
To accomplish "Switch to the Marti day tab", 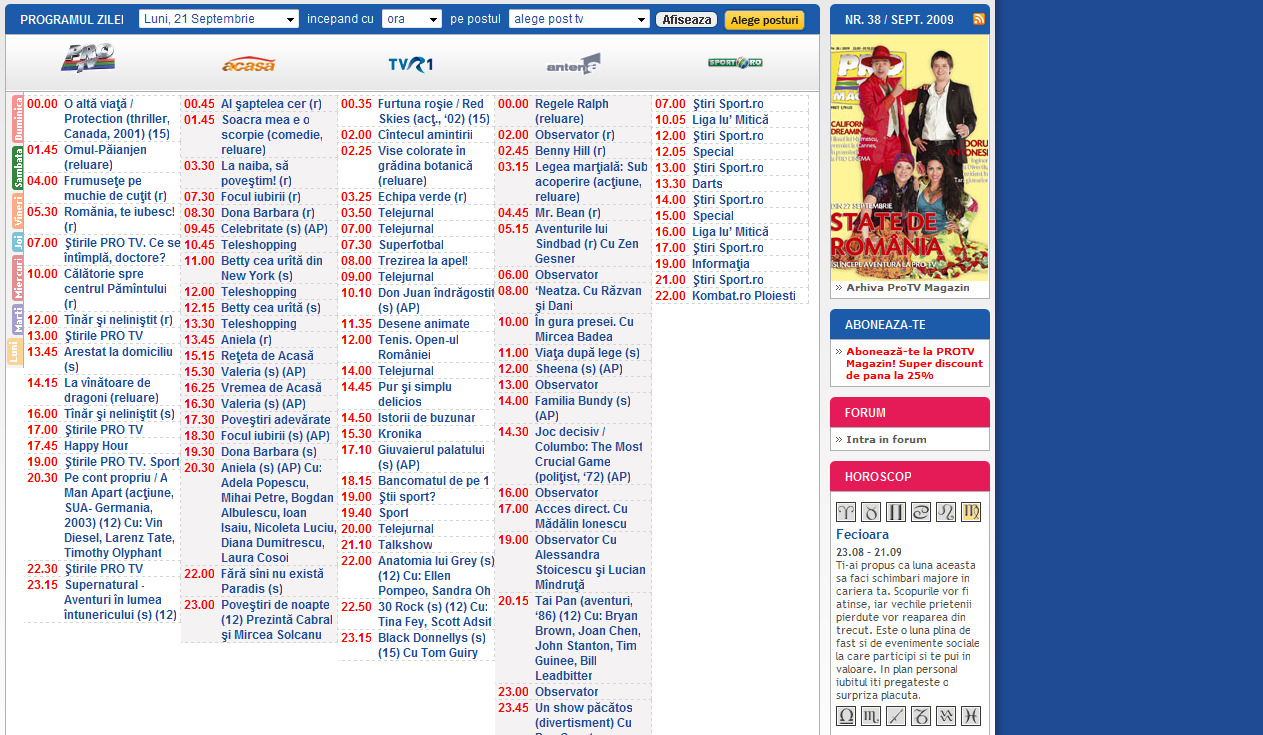I will (x=17, y=320).
